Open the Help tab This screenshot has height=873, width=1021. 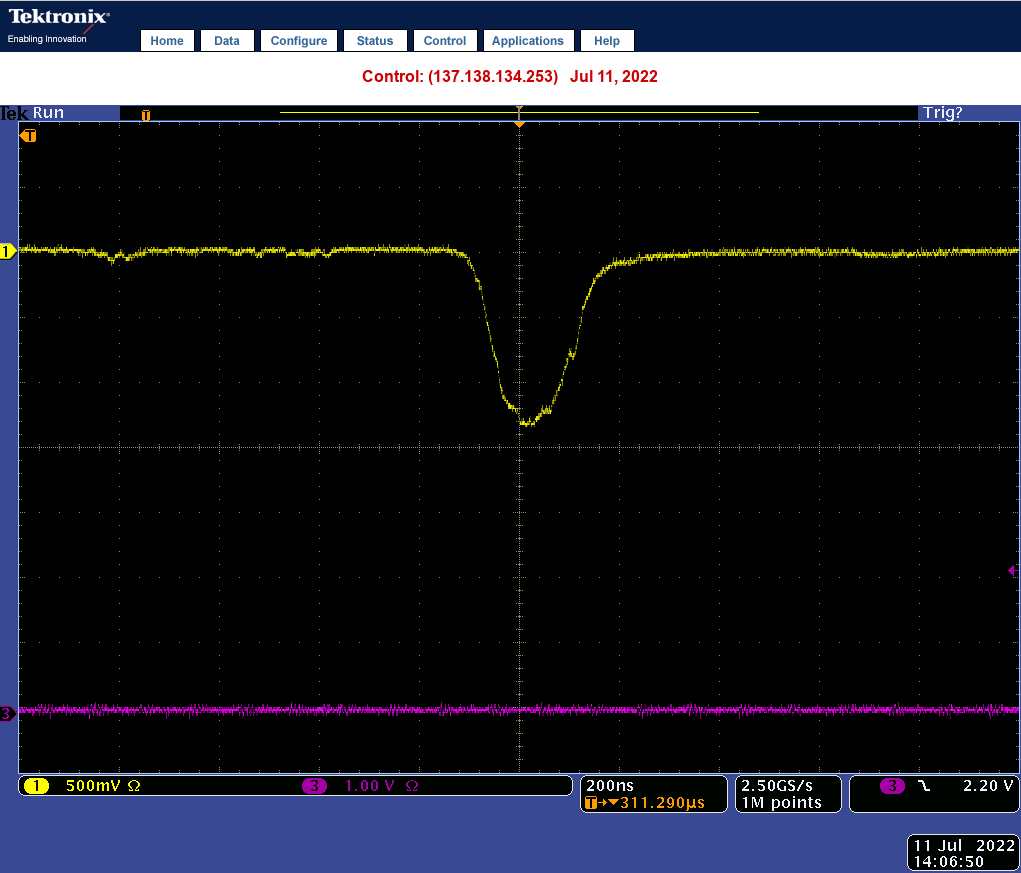point(607,41)
